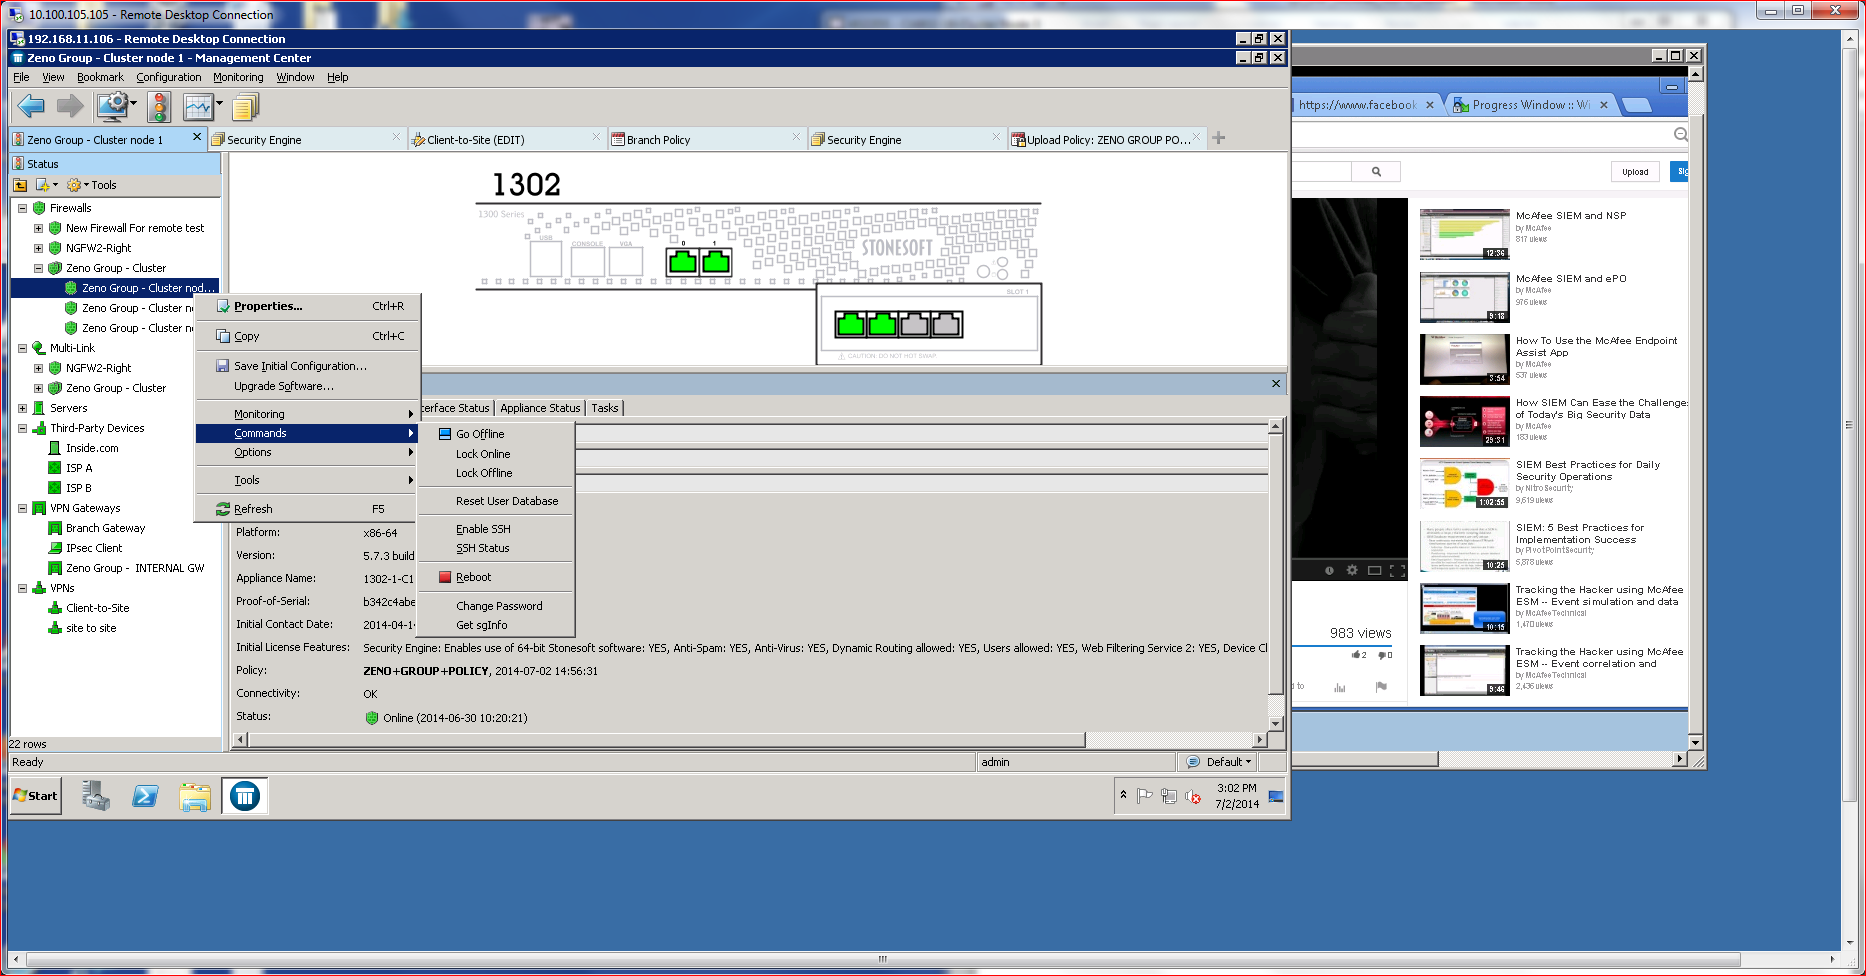This screenshot has height=976, width=1866.
Task: Select the Branch Gateway item
Action: tap(105, 528)
